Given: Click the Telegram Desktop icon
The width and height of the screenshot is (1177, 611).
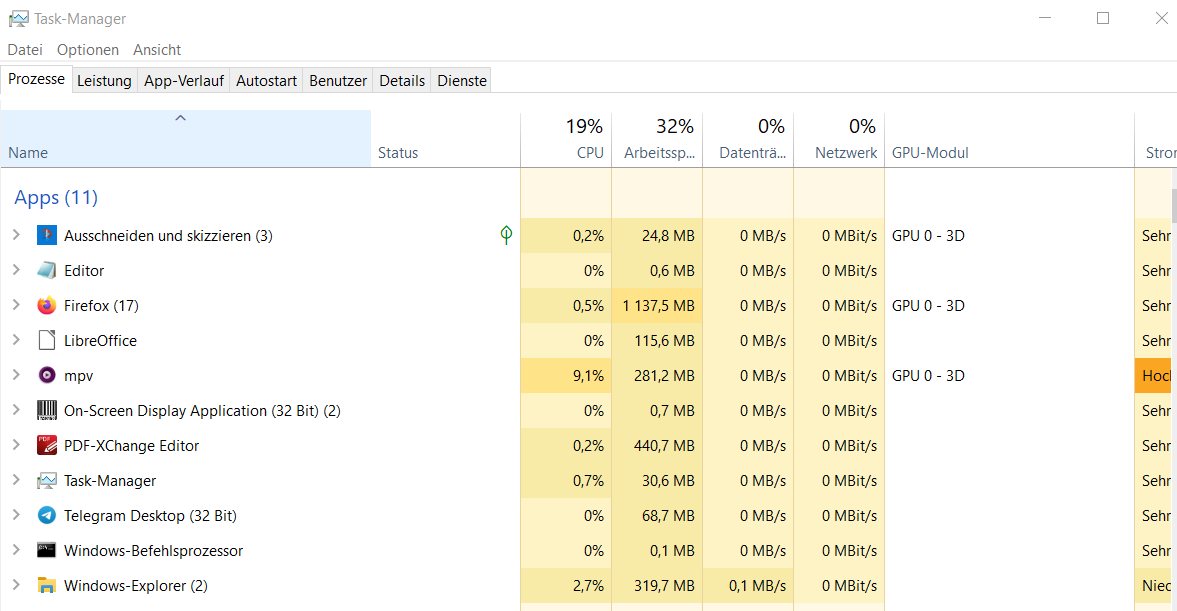Looking at the screenshot, I should click(47, 516).
